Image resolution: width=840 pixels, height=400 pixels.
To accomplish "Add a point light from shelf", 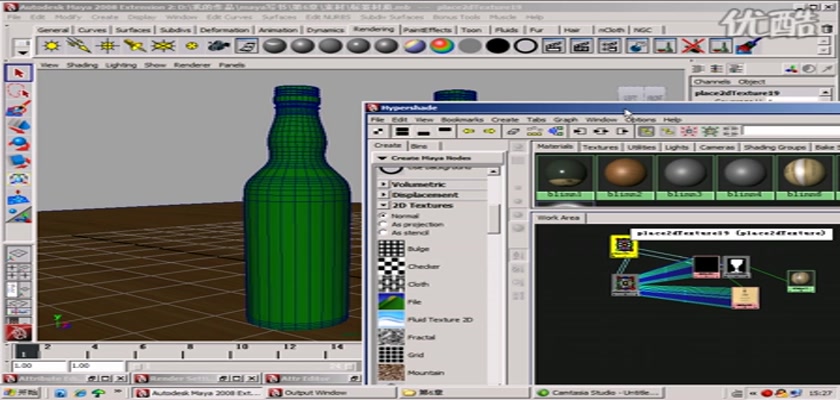I will [107, 46].
